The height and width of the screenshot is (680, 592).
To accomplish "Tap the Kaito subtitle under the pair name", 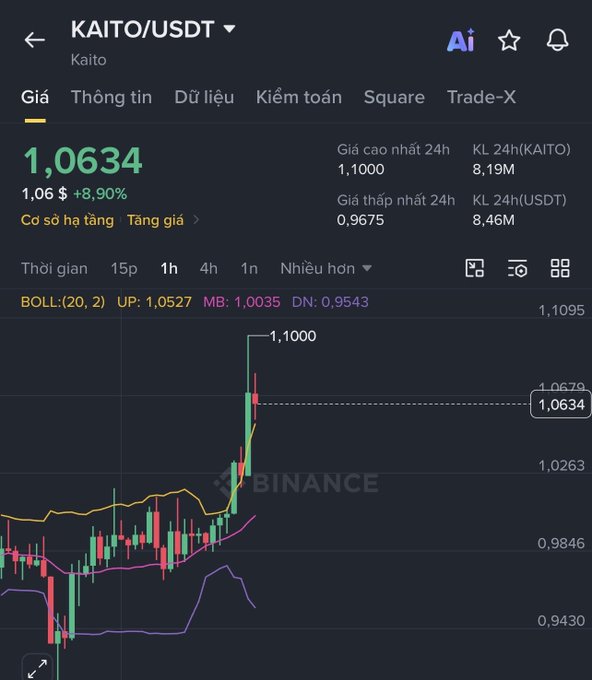I will pos(88,60).
